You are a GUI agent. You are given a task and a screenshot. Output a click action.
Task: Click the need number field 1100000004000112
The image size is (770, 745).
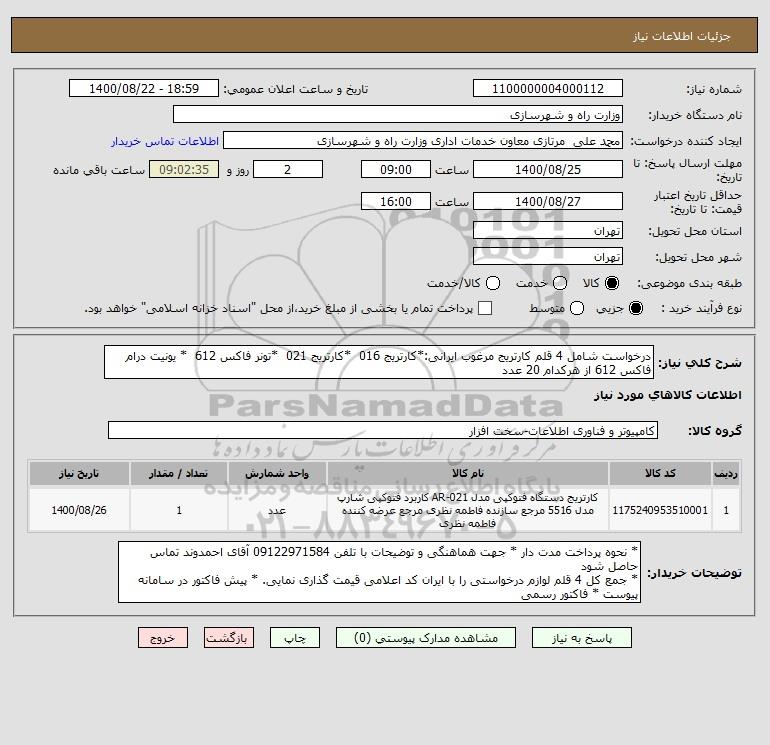pos(548,89)
